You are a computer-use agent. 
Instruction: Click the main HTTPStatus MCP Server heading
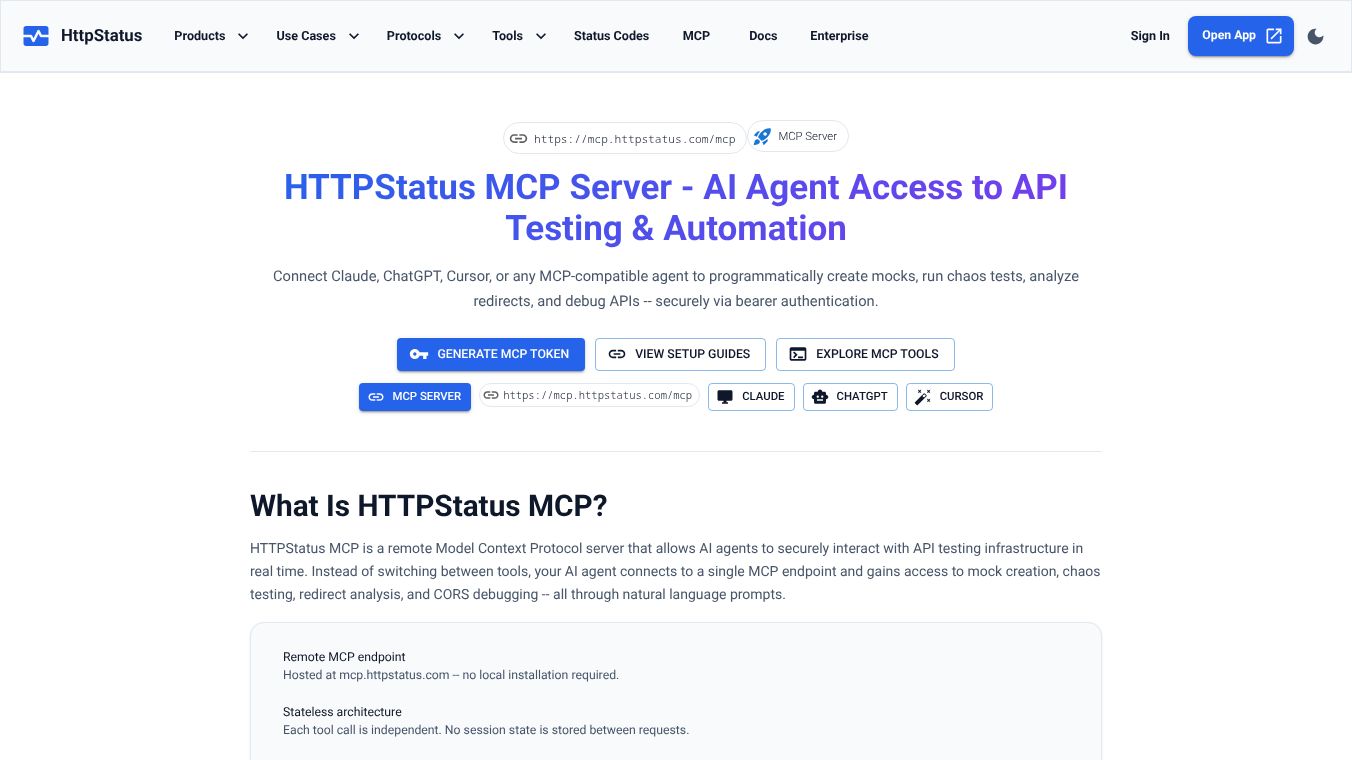[x=676, y=208]
